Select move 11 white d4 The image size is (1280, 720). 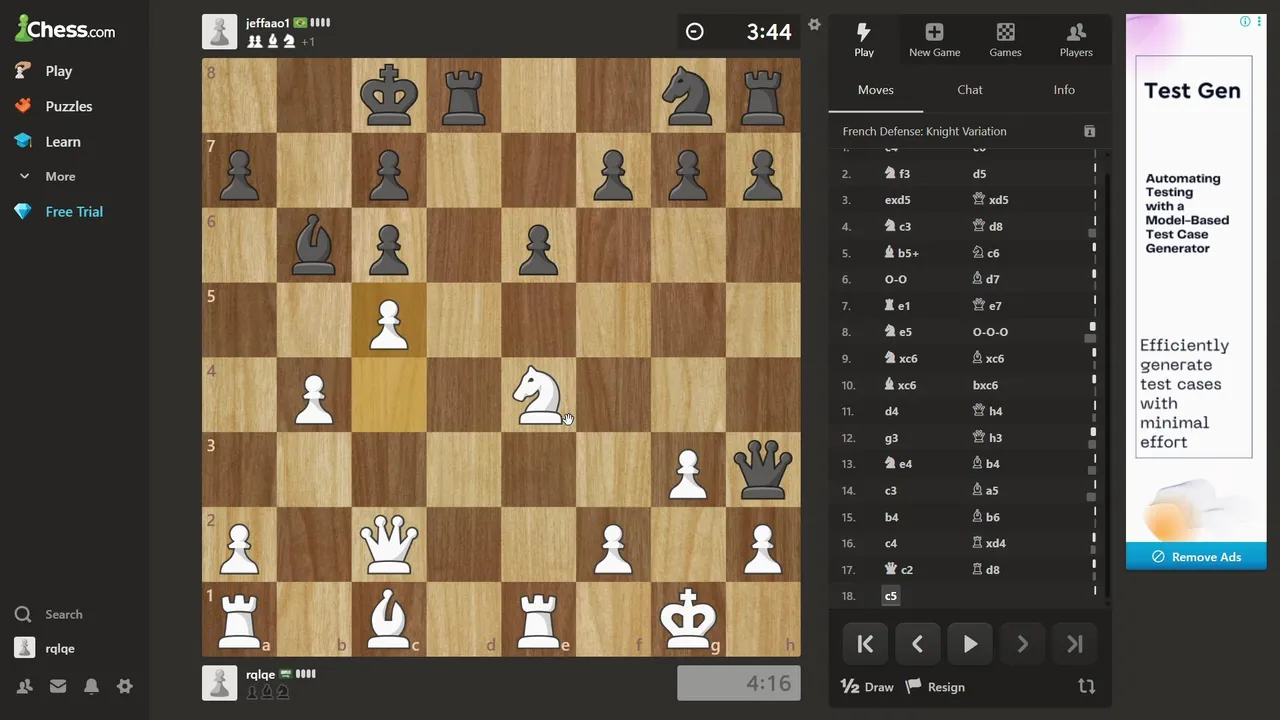point(892,411)
